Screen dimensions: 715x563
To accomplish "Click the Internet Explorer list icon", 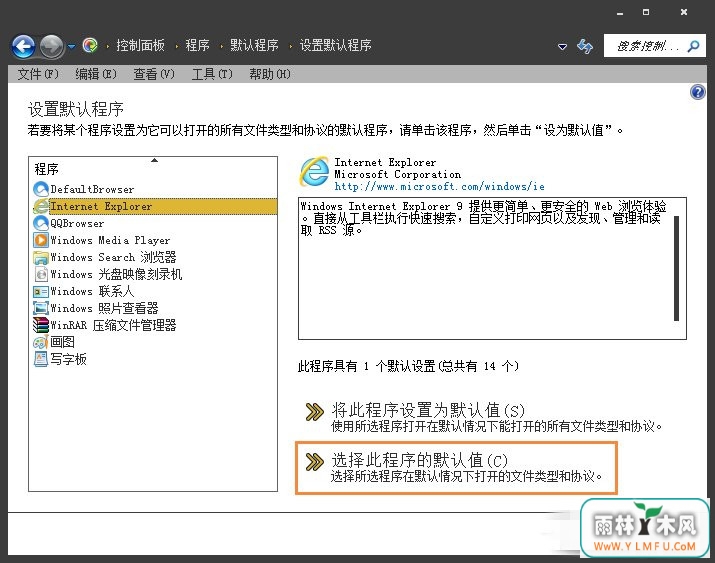I will 41,206.
